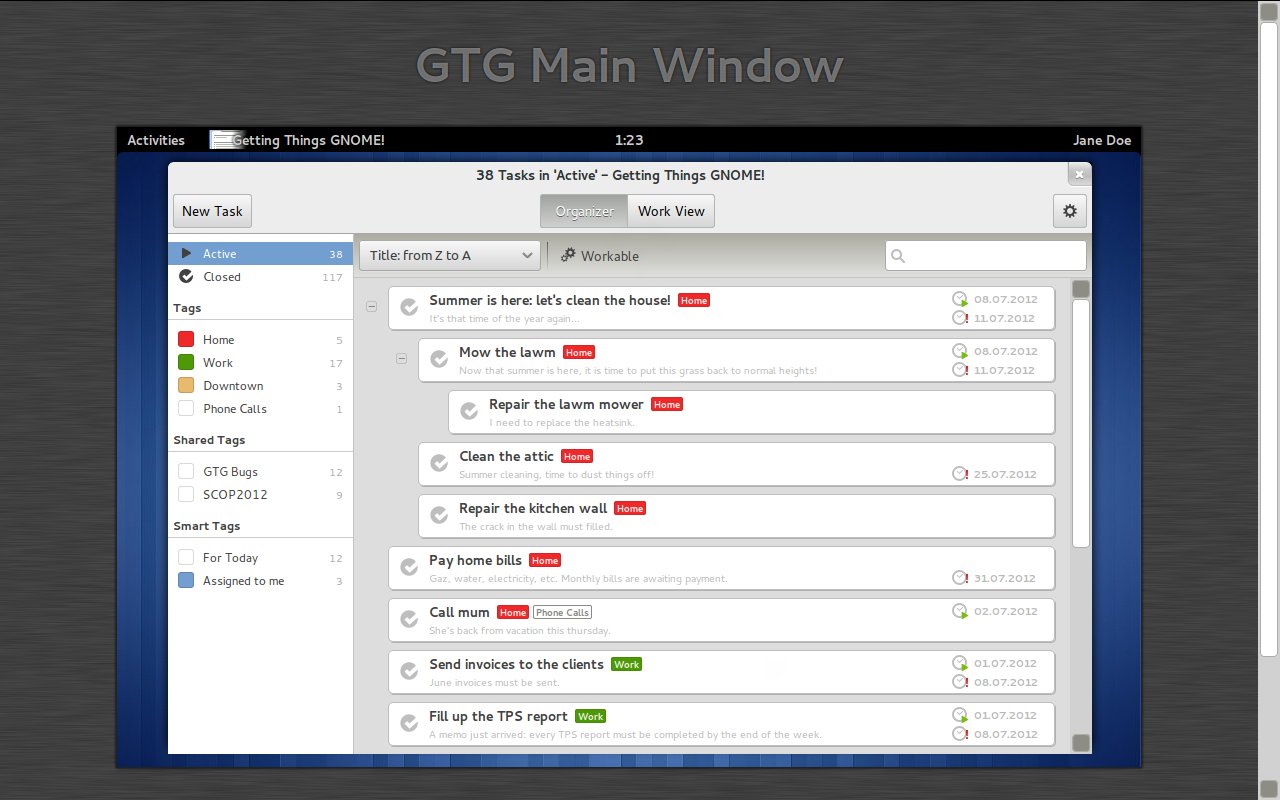Select 'Phone Calls' tag label
This screenshot has width=1280, height=800.
click(x=235, y=409)
